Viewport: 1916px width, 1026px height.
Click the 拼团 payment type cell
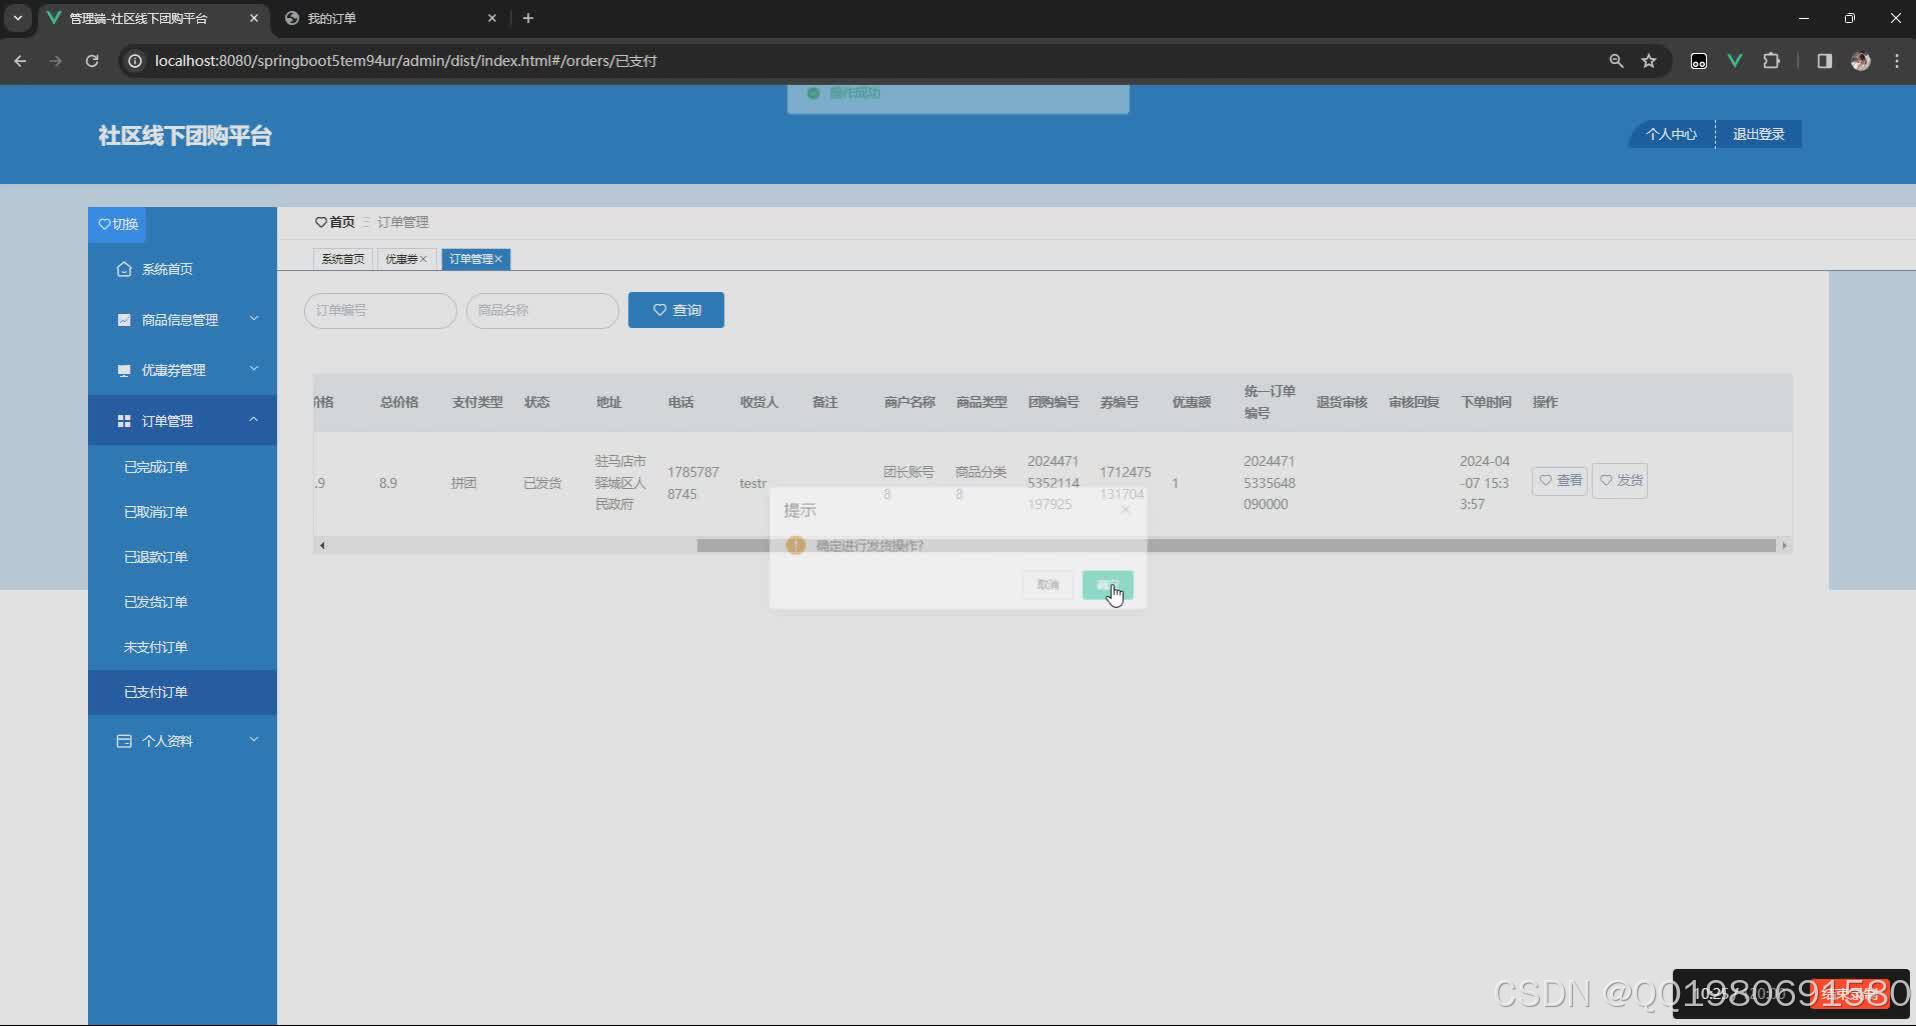[x=464, y=483]
